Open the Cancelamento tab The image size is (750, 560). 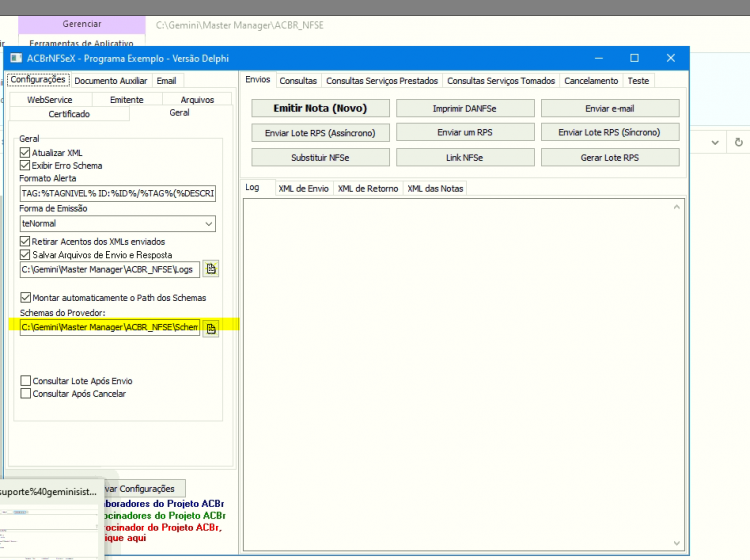pyautogui.click(x=591, y=81)
